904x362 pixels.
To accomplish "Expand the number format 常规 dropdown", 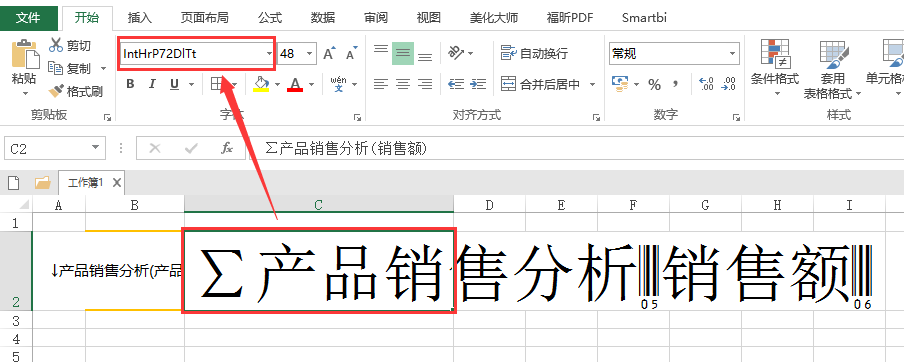I will coord(733,54).
